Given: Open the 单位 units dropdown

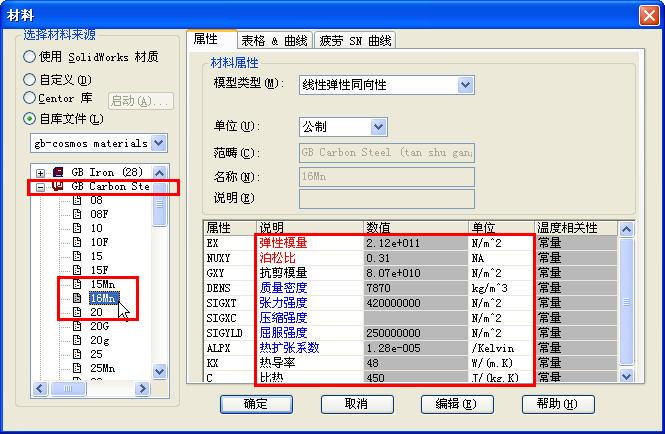Looking at the screenshot, I should [378, 126].
